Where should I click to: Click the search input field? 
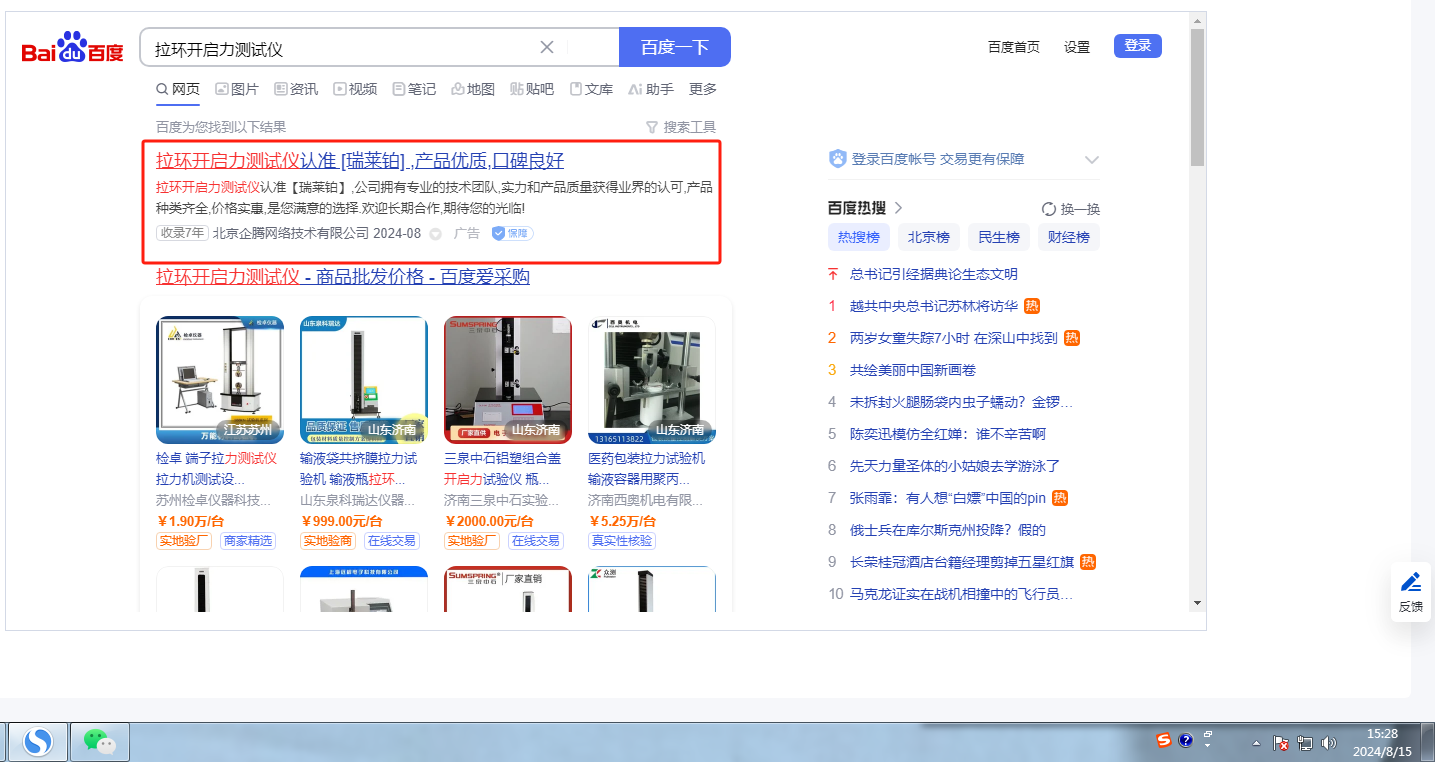coord(345,47)
